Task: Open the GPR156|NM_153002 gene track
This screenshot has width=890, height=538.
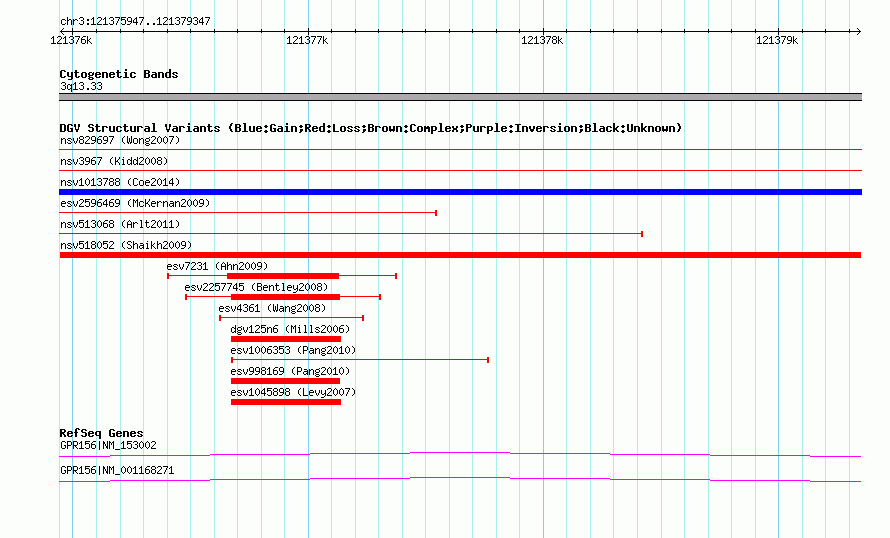Action: 460,455
